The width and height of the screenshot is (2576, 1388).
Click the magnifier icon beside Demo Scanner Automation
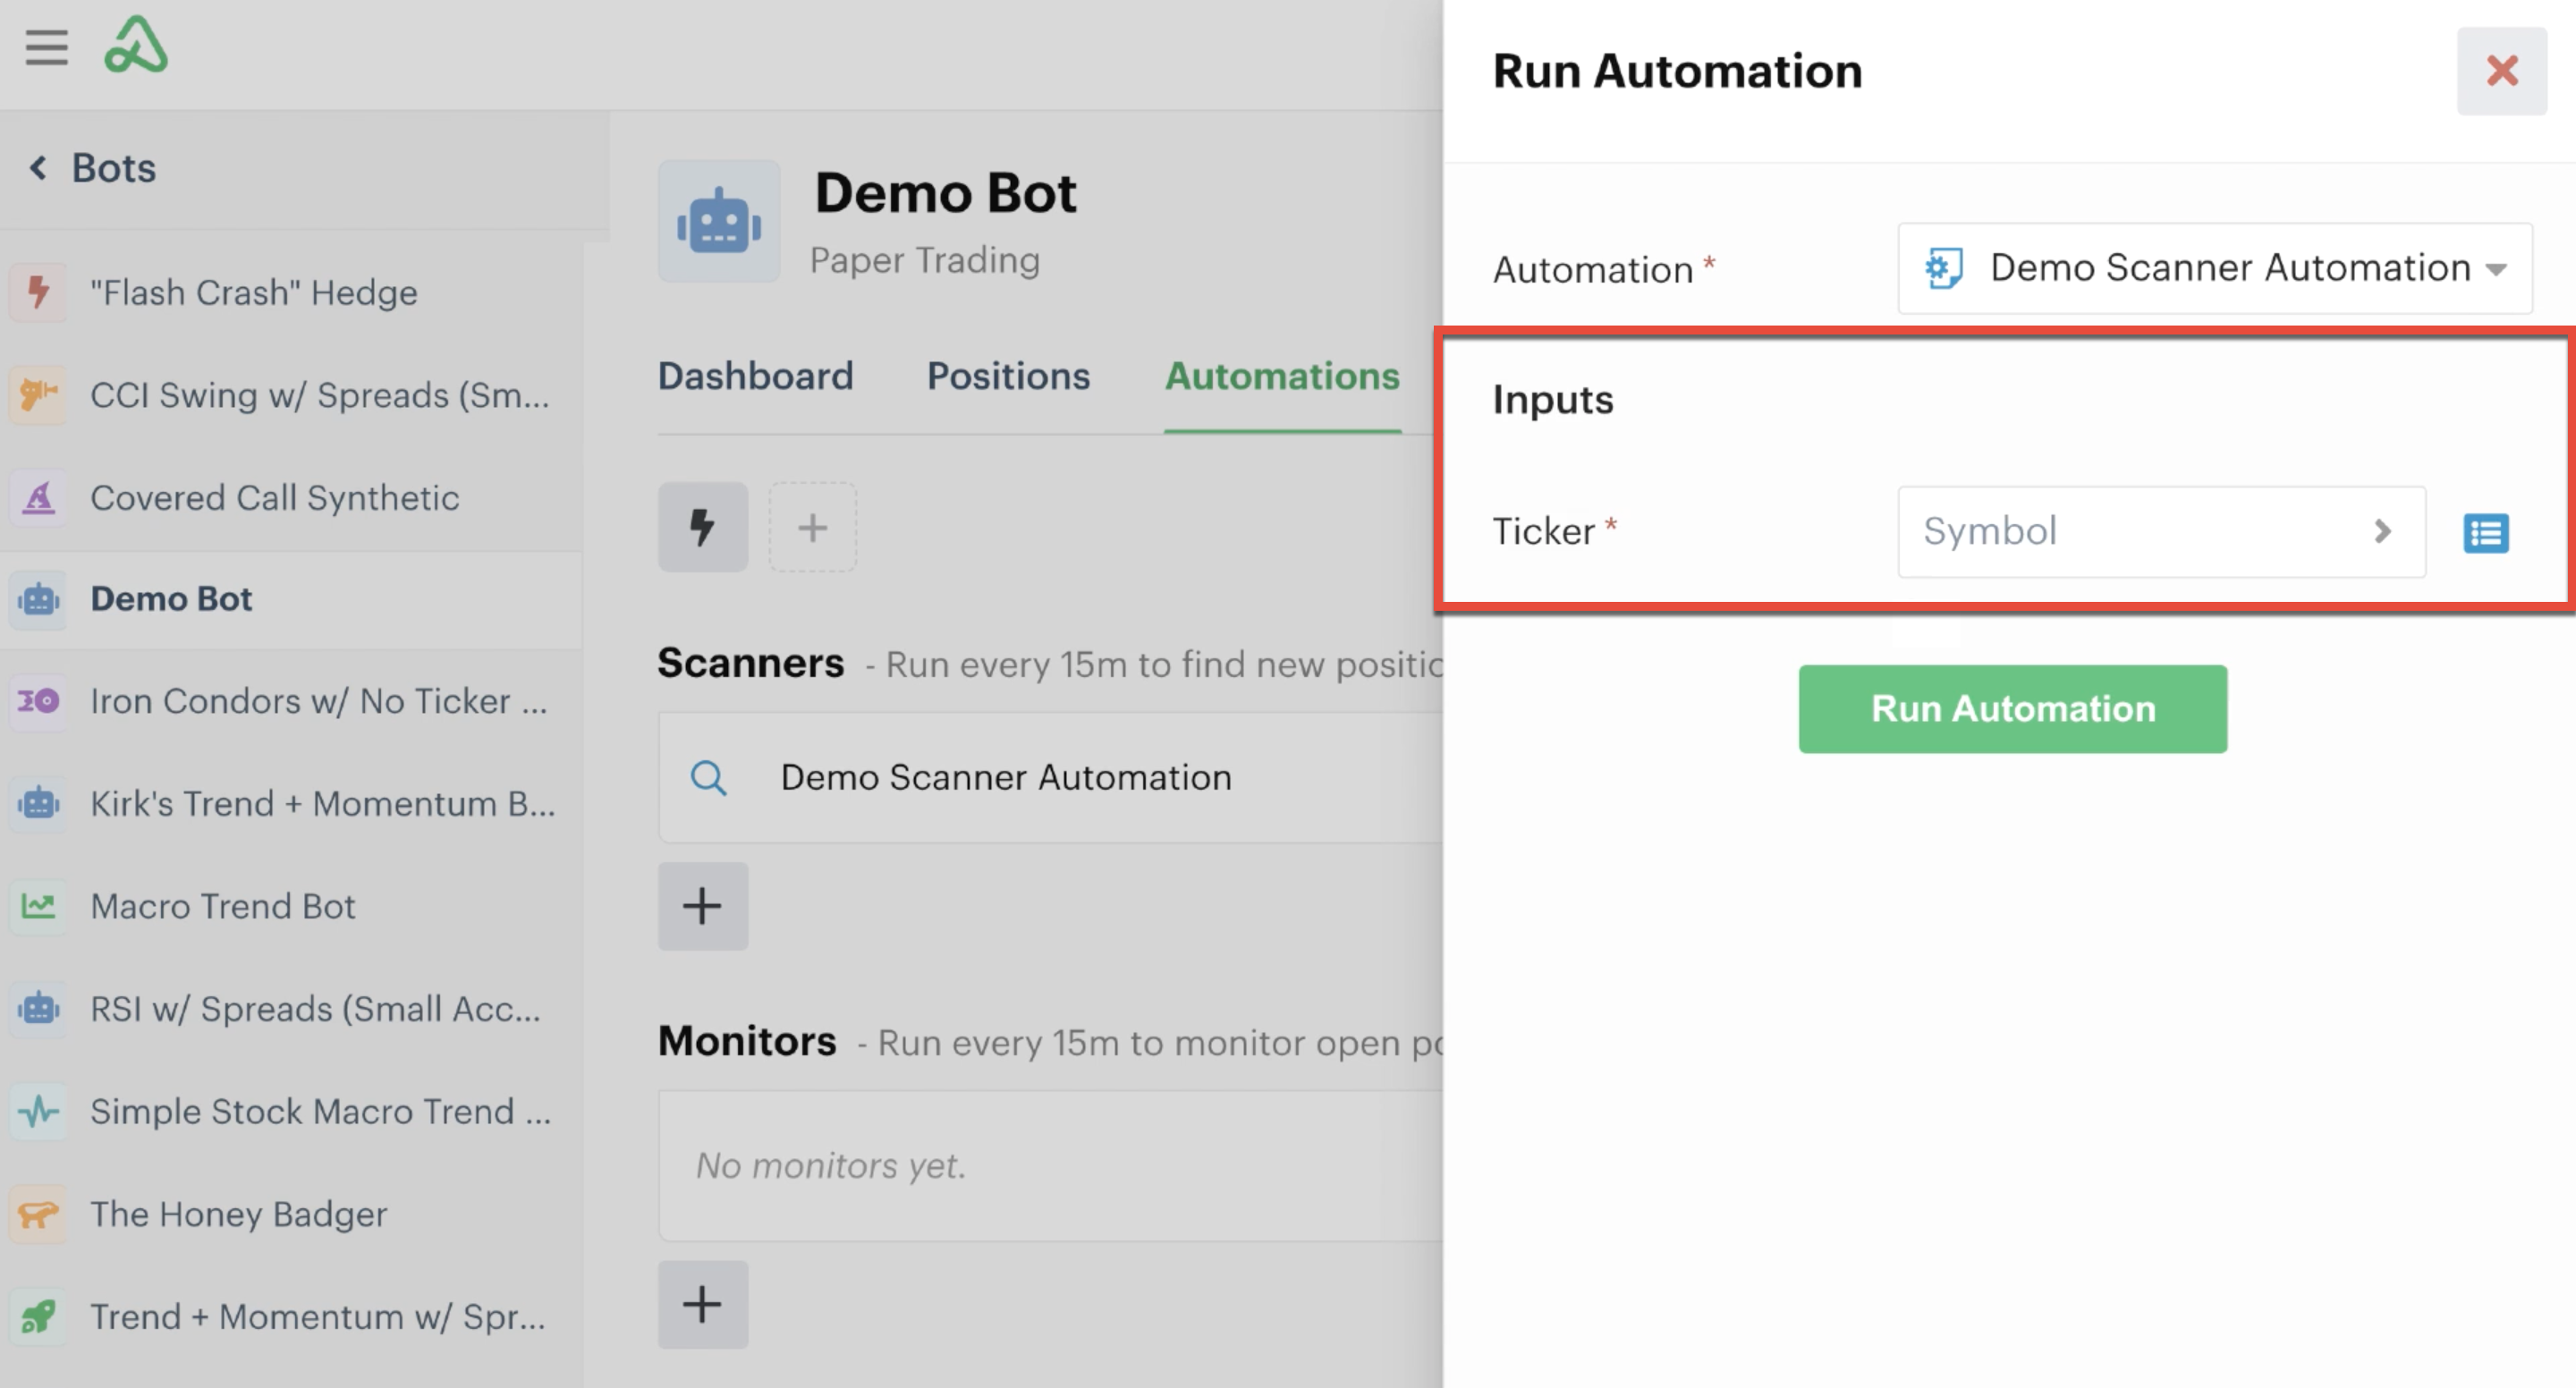pos(708,777)
